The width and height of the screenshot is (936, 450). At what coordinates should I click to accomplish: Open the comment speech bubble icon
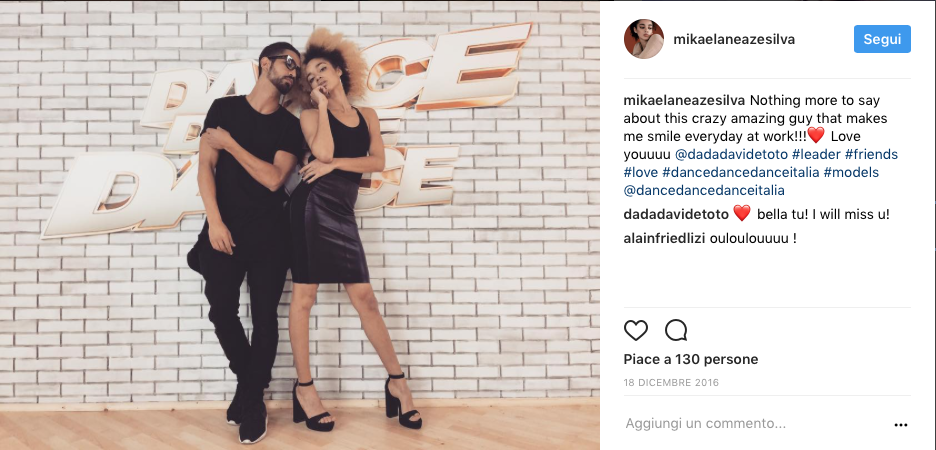coord(676,330)
